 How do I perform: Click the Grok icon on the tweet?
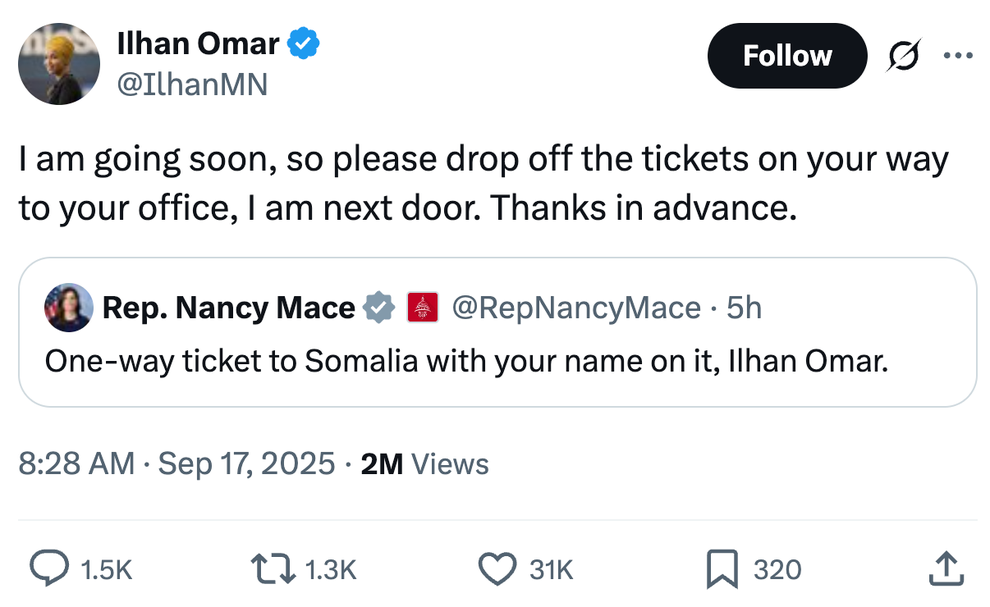pyautogui.click(x=903, y=56)
